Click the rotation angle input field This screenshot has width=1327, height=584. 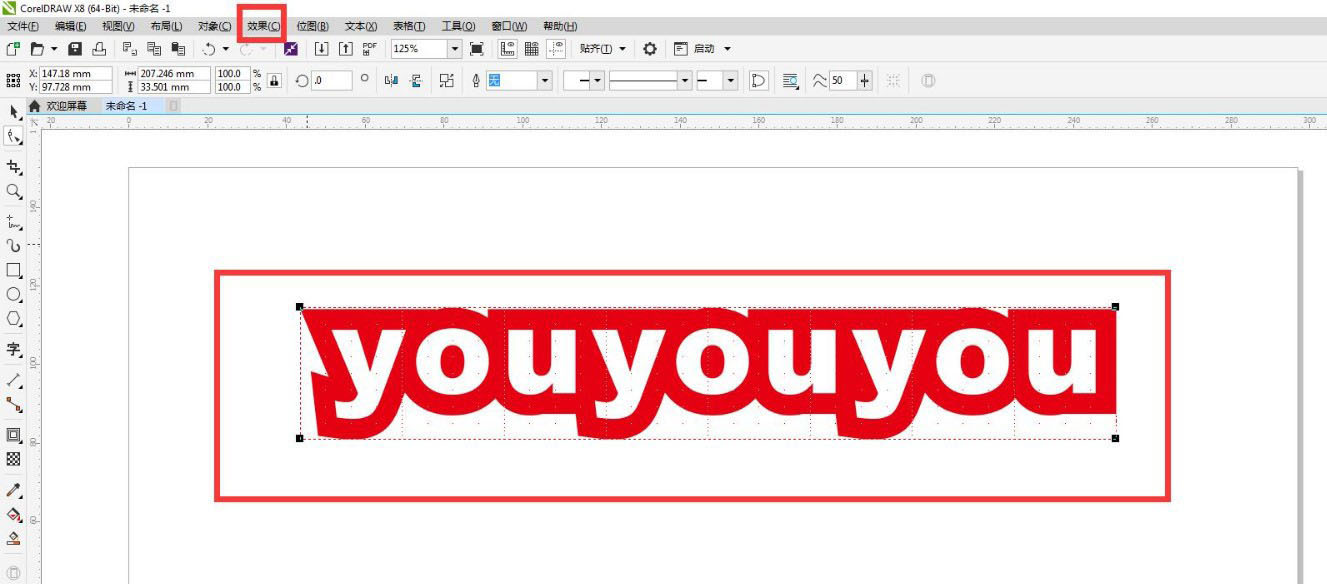(331, 81)
